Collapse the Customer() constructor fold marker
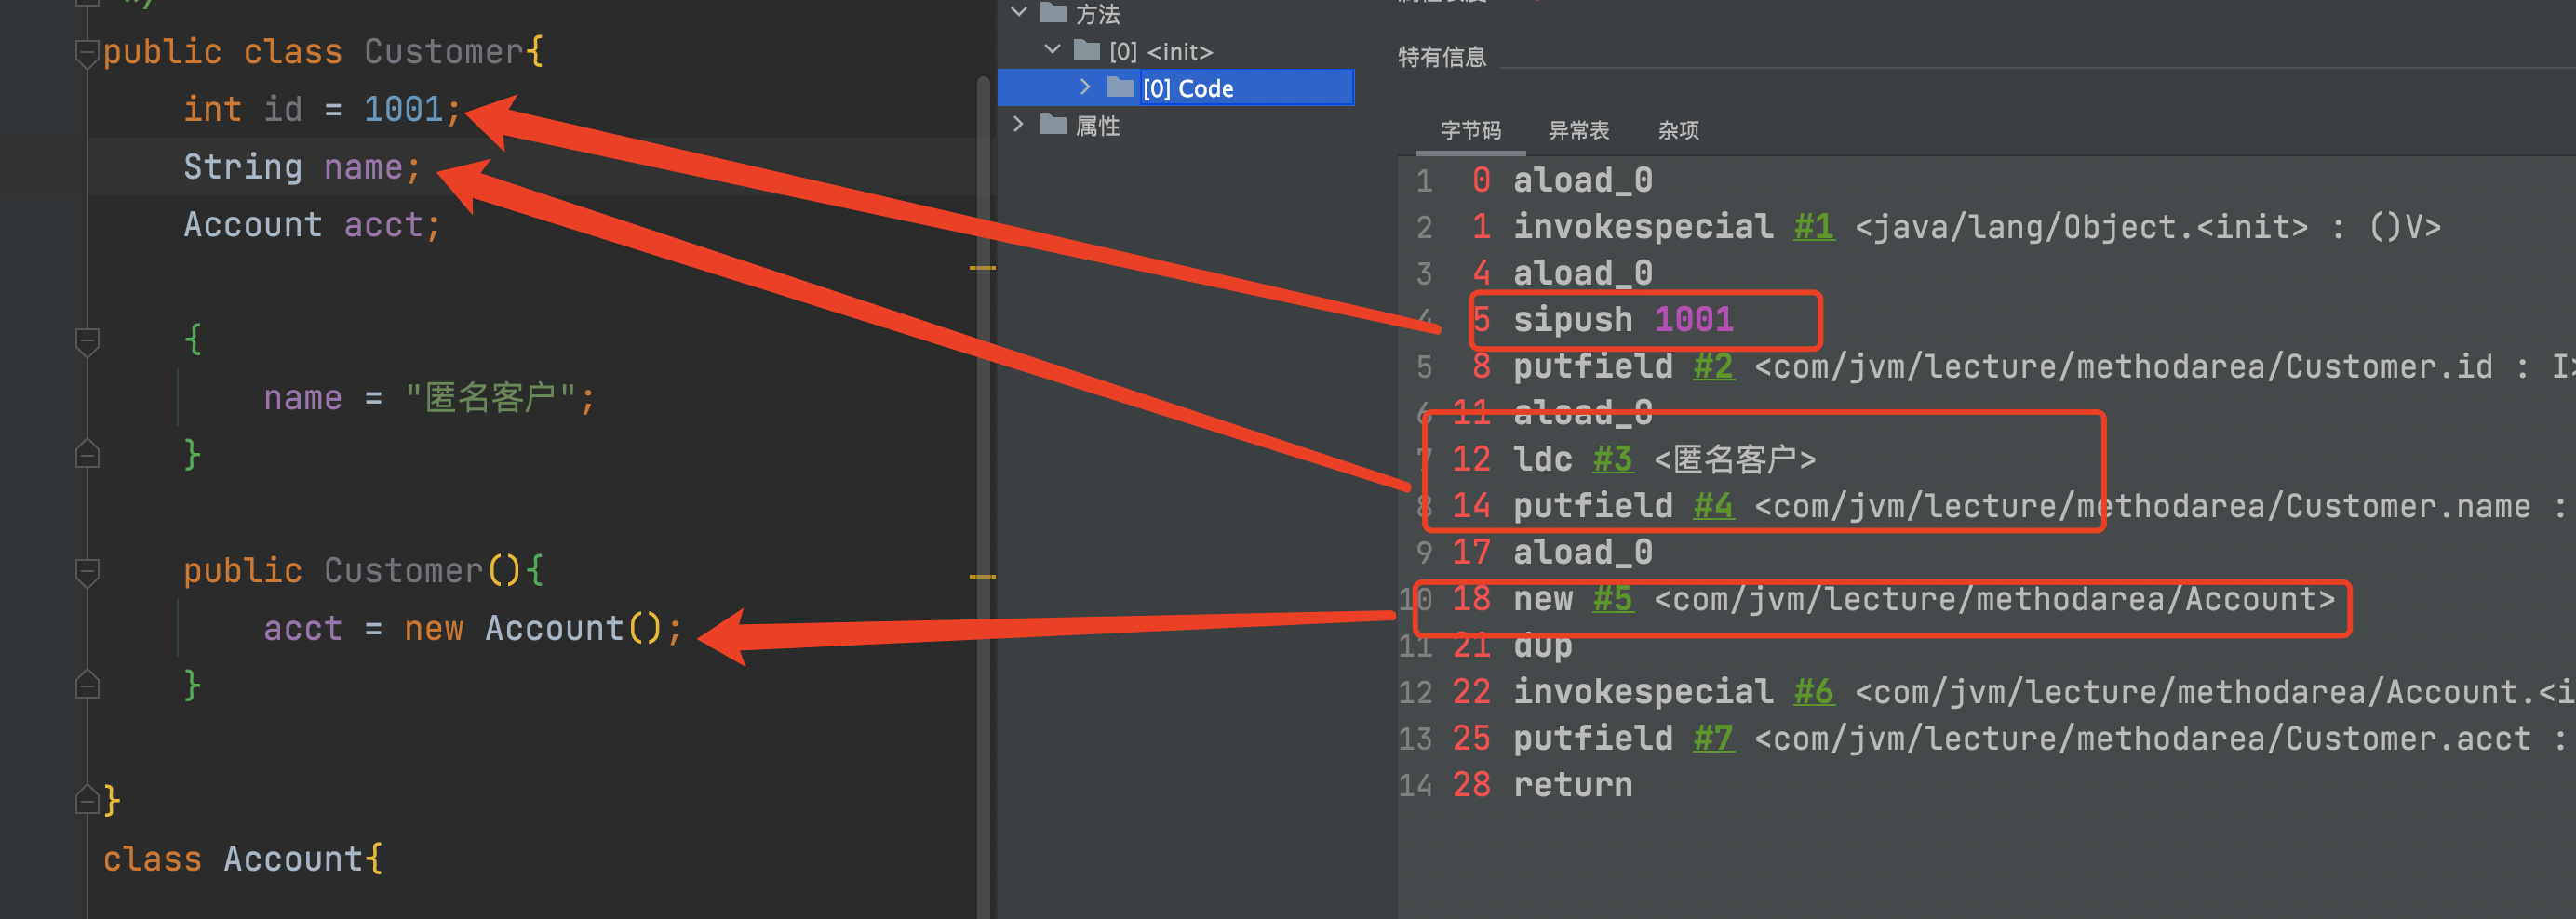Screen dimensions: 2576x919 (87, 571)
